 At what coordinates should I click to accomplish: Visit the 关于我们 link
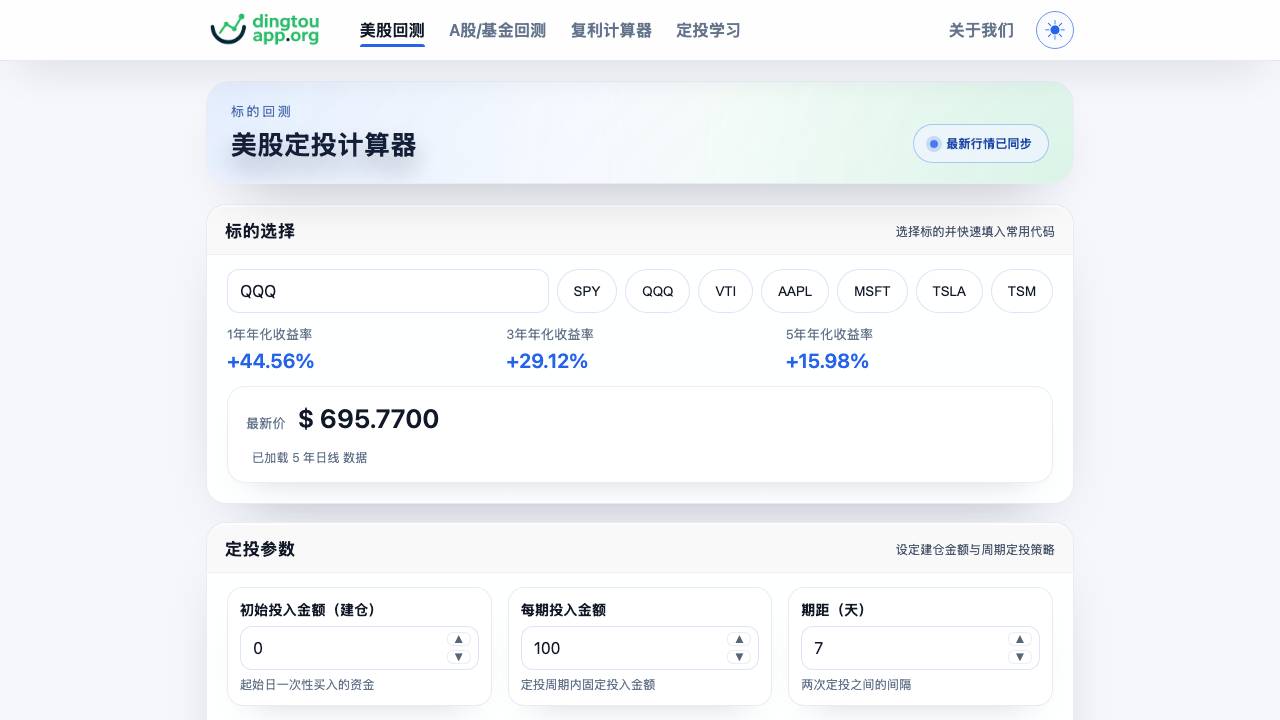(x=981, y=30)
